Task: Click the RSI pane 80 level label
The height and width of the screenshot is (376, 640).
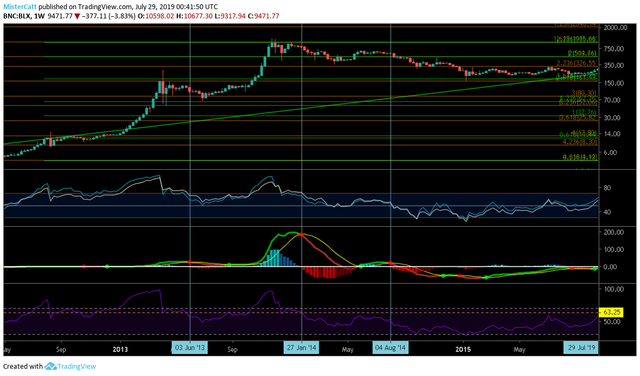Action: (607, 188)
